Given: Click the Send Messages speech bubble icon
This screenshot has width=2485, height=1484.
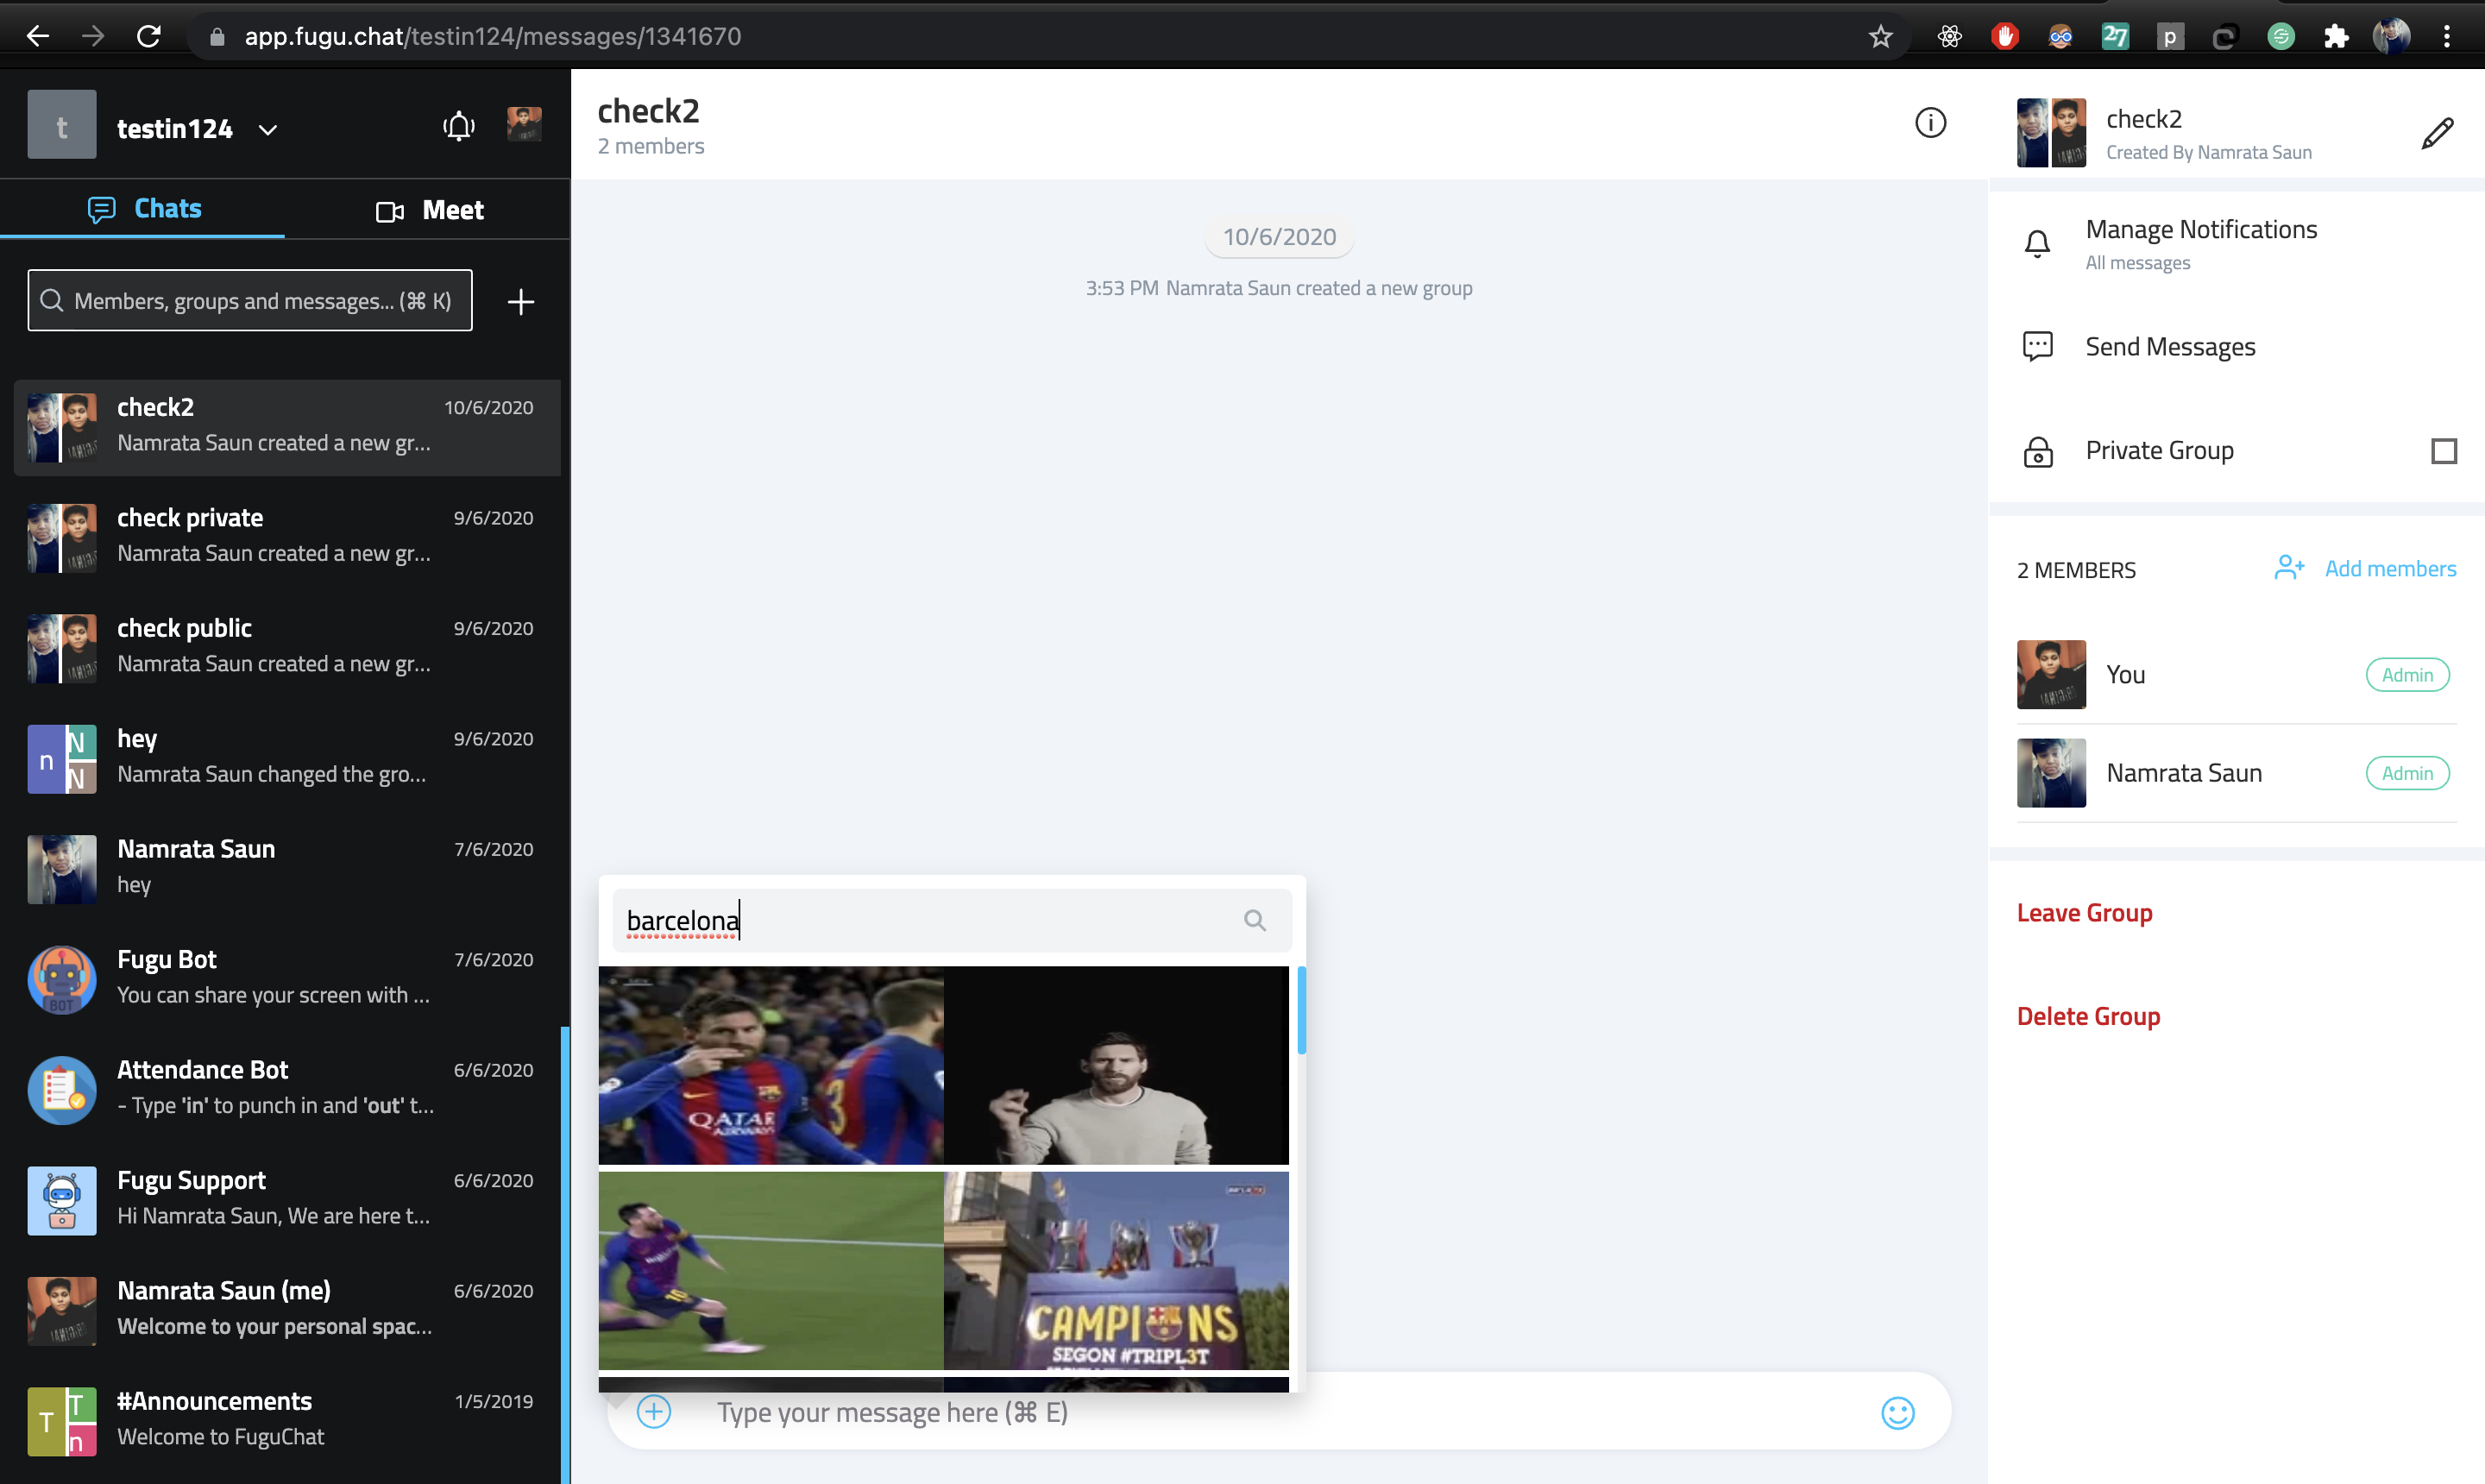Looking at the screenshot, I should [2037, 346].
